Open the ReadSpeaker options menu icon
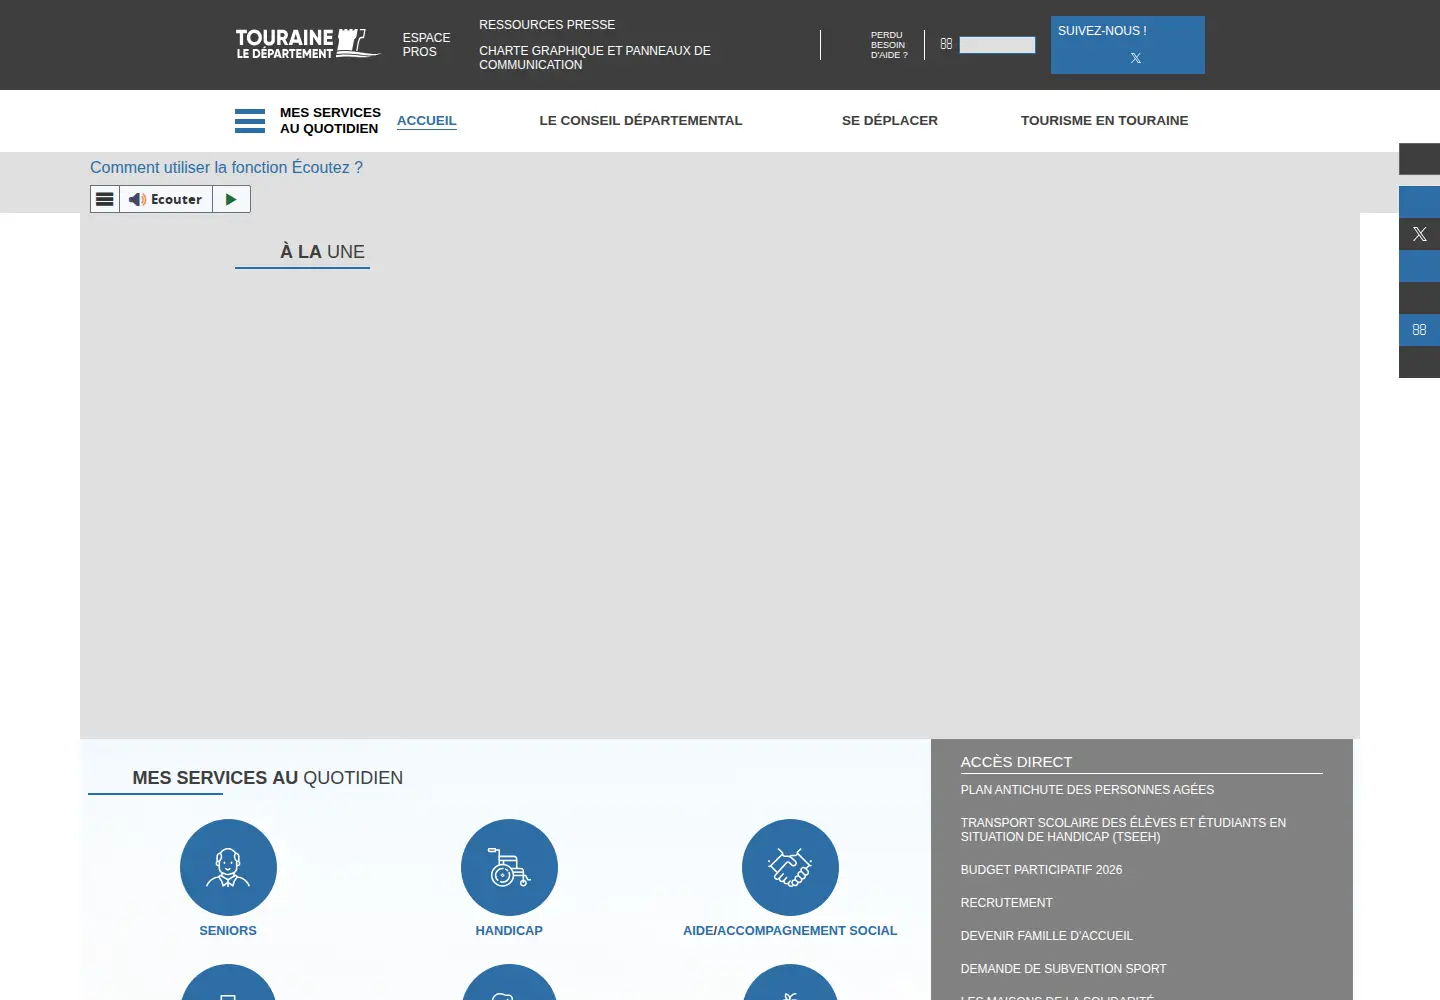 [105, 199]
